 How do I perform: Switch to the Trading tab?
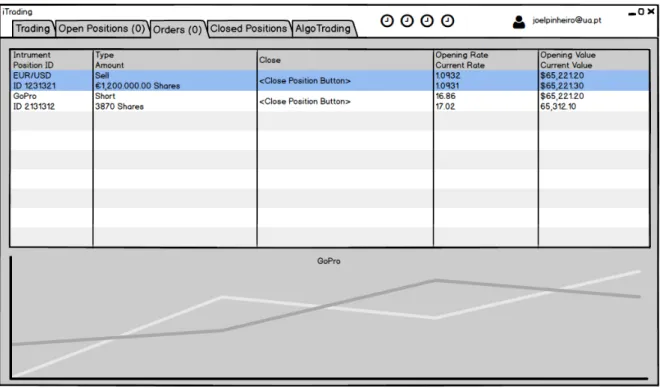[33, 29]
